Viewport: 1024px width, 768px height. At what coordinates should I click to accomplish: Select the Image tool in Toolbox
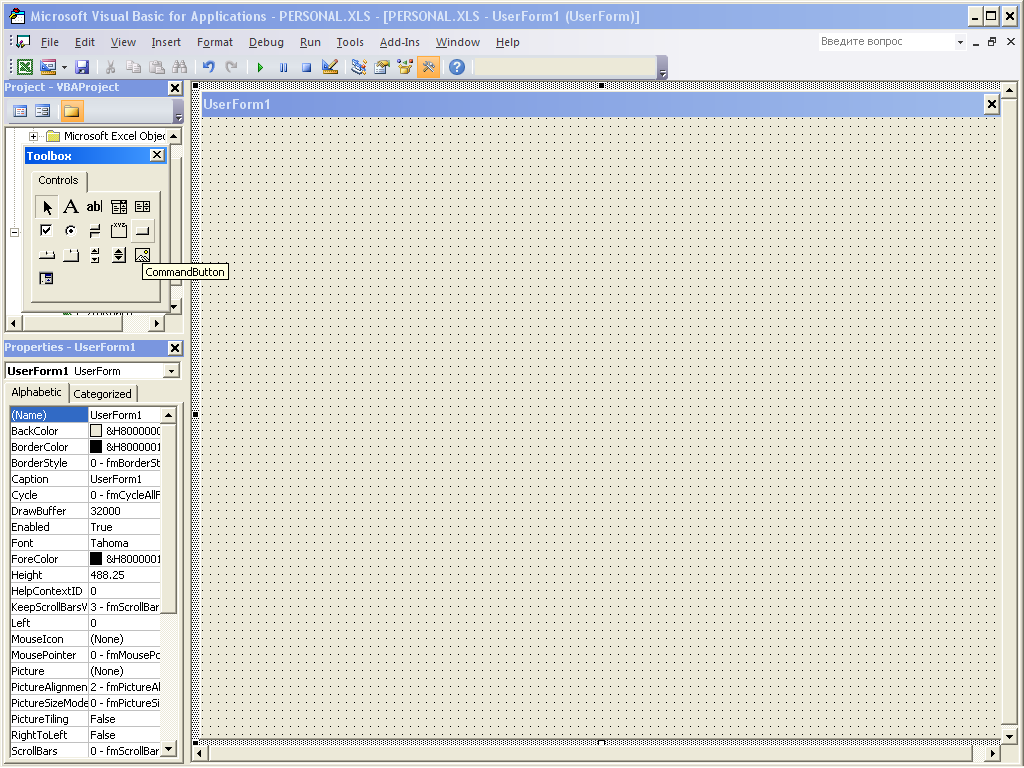coord(142,255)
